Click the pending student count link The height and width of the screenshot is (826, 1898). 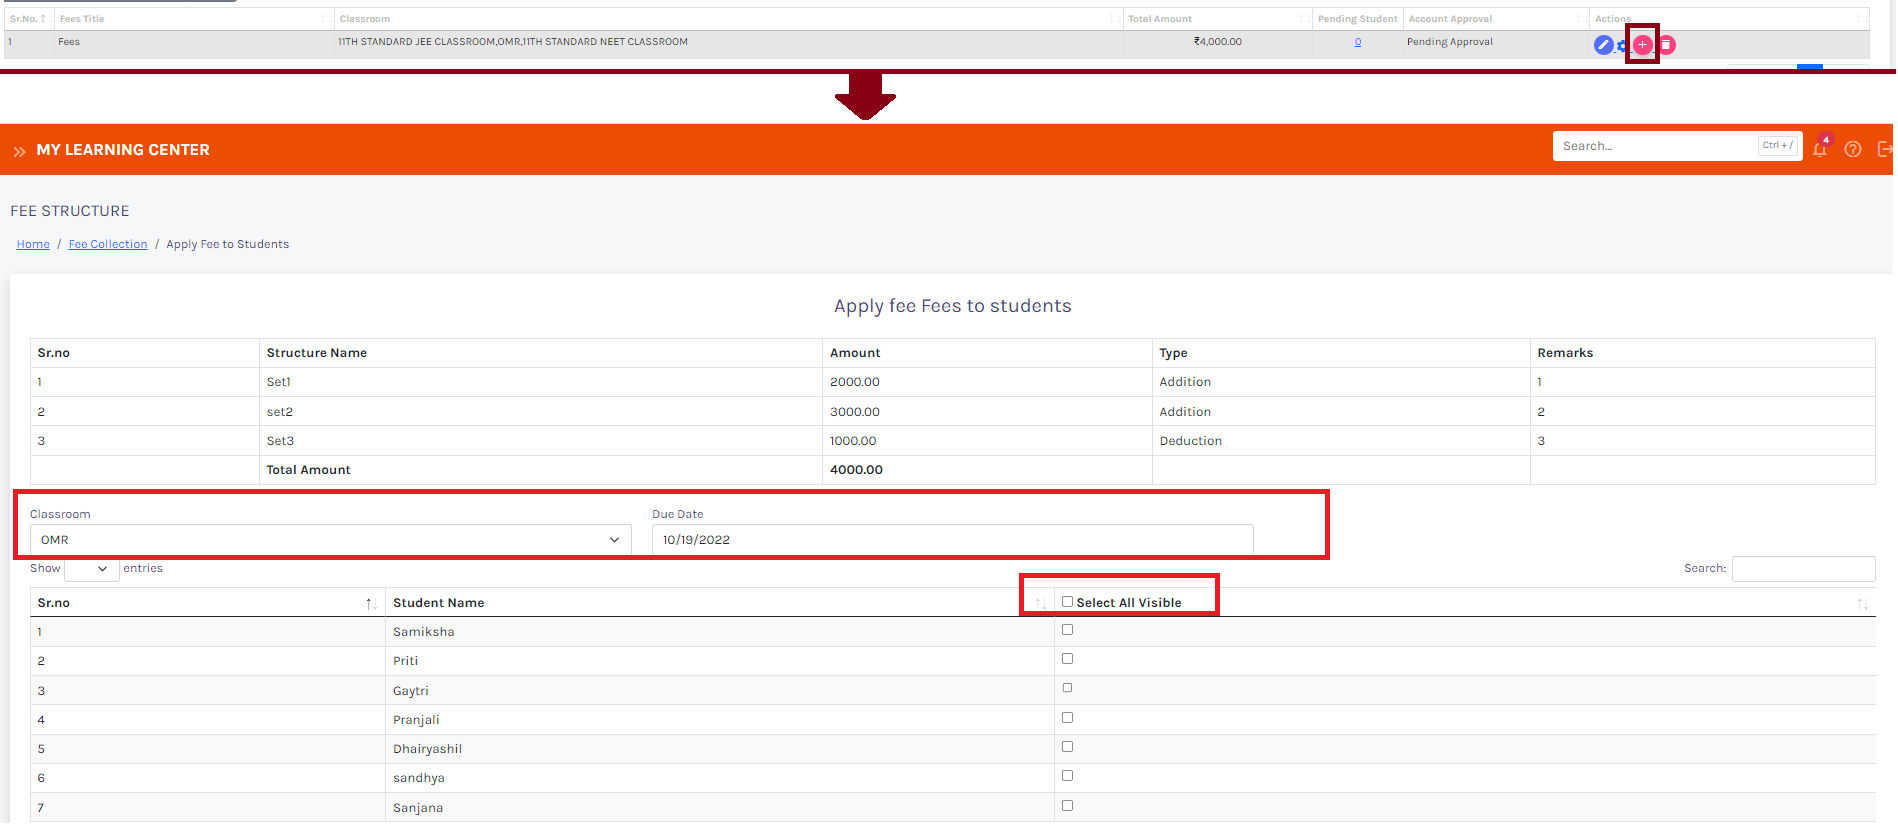click(x=1358, y=42)
